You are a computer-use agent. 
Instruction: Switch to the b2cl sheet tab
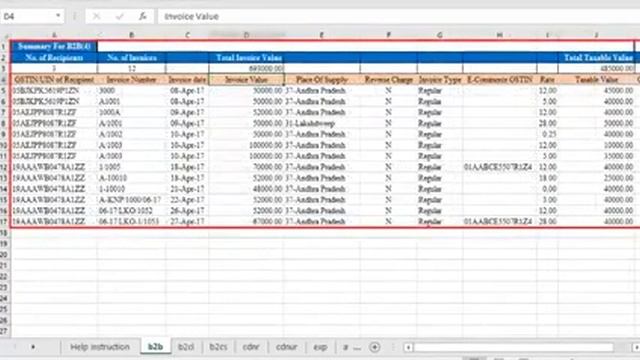186,347
